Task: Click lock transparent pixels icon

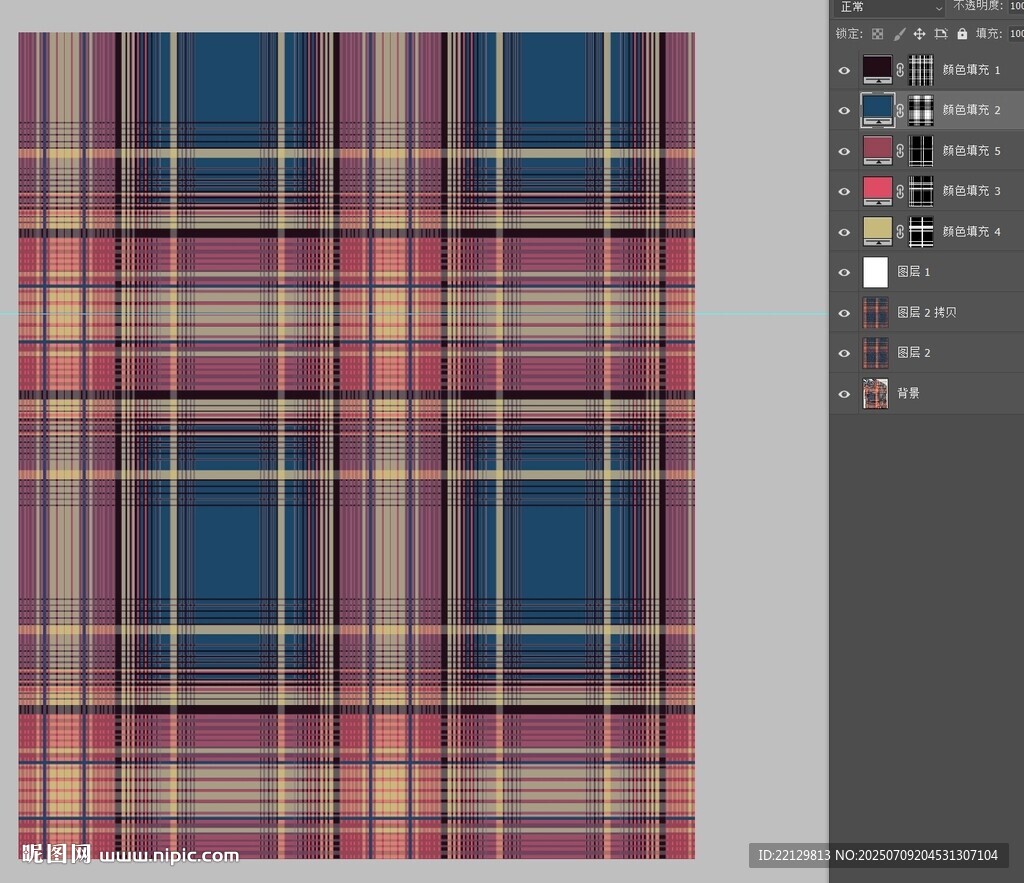Action: point(877,34)
